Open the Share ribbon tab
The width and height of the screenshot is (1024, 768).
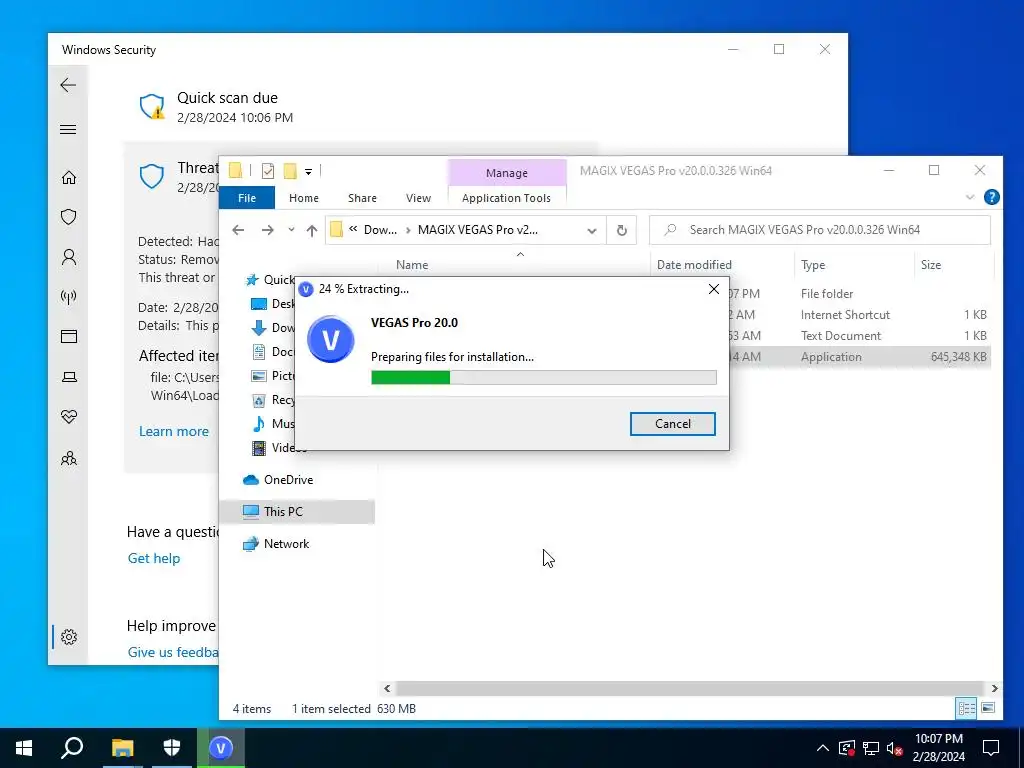click(x=362, y=198)
